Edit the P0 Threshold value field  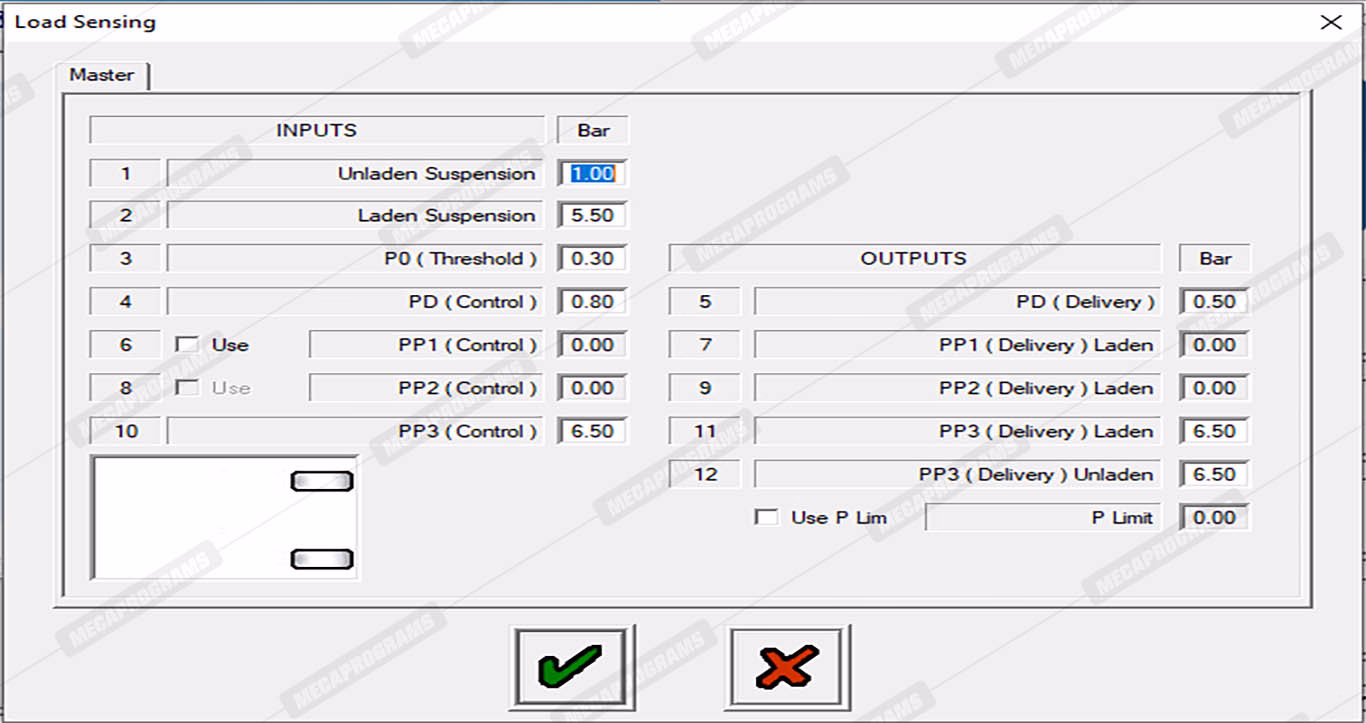click(592, 259)
